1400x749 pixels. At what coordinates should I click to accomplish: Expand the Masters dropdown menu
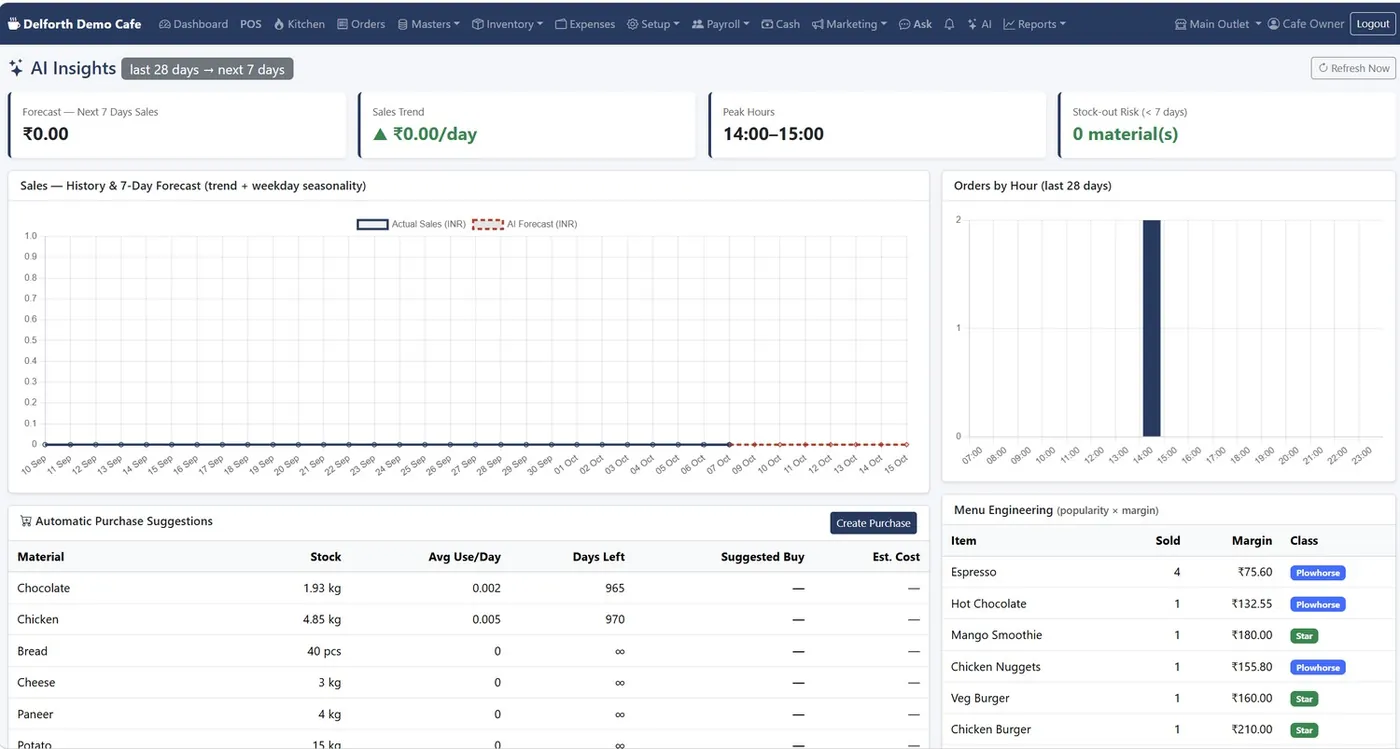(429, 24)
